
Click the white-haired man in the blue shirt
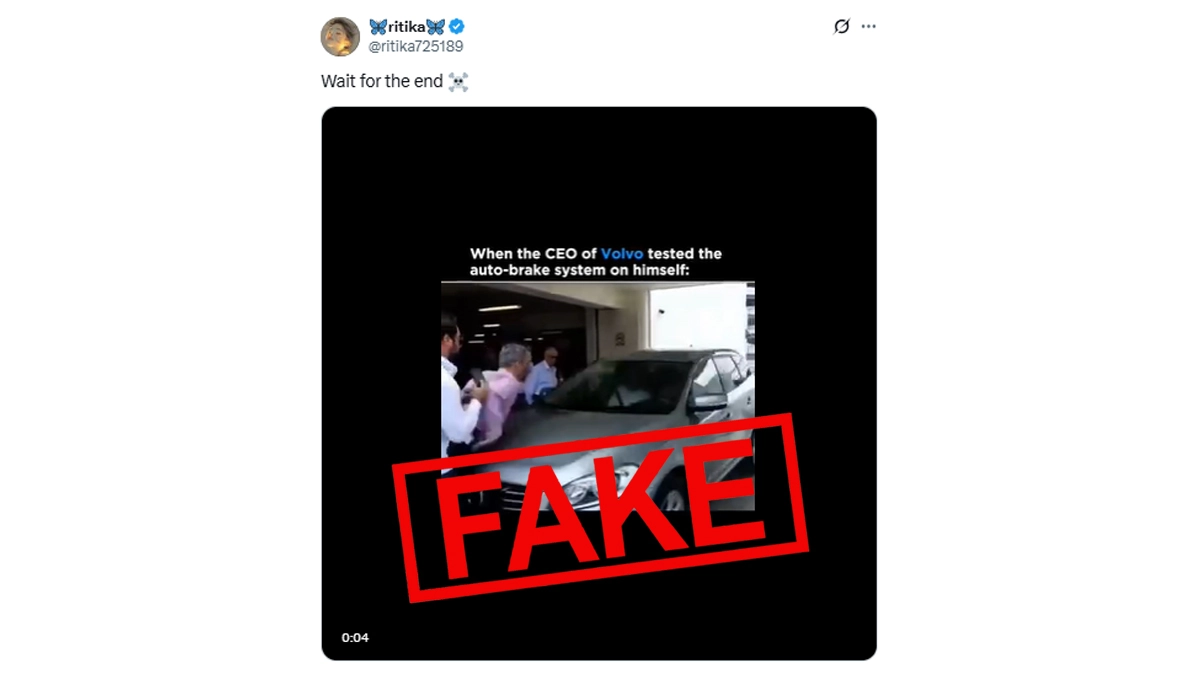547,375
